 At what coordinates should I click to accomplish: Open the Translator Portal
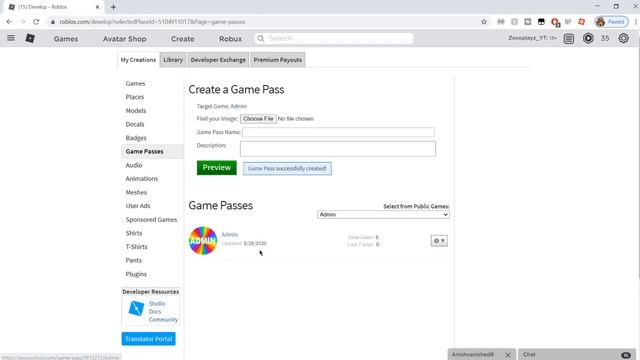pyautogui.click(x=149, y=339)
